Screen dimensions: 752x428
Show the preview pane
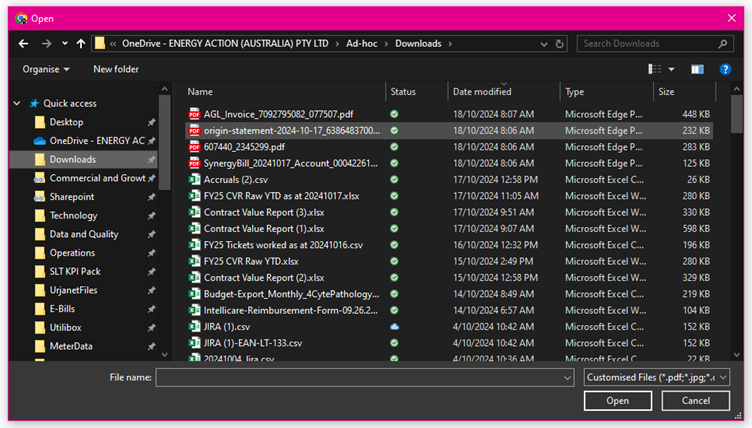point(697,69)
